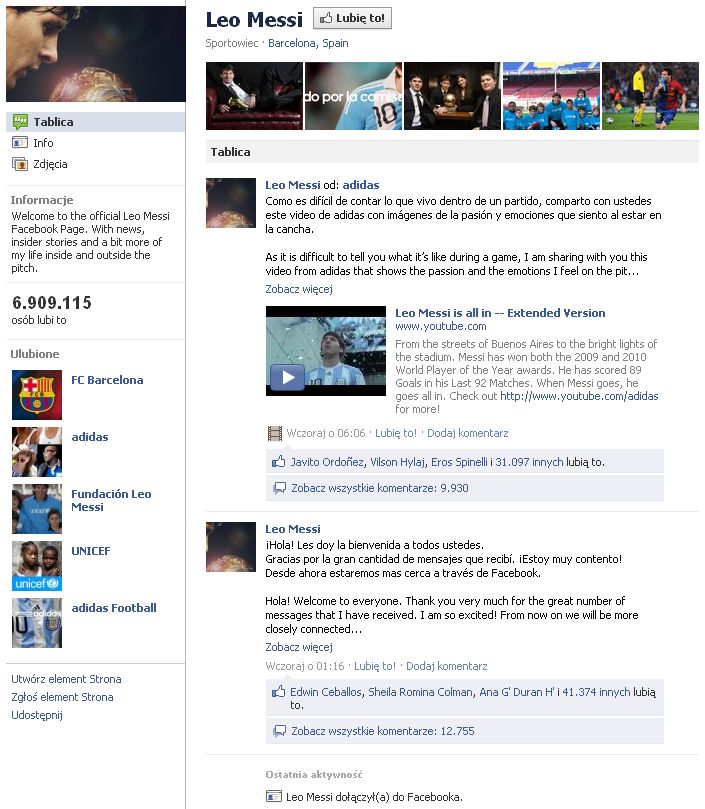Screen dimensions: 705x809
Task: Open the Fundación Leo Messi link
Action: tap(111, 500)
